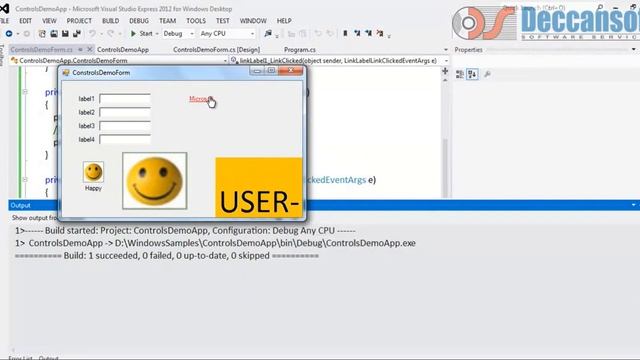Open the BUILD menu
The width and height of the screenshot is (640, 360).
[x=111, y=20]
